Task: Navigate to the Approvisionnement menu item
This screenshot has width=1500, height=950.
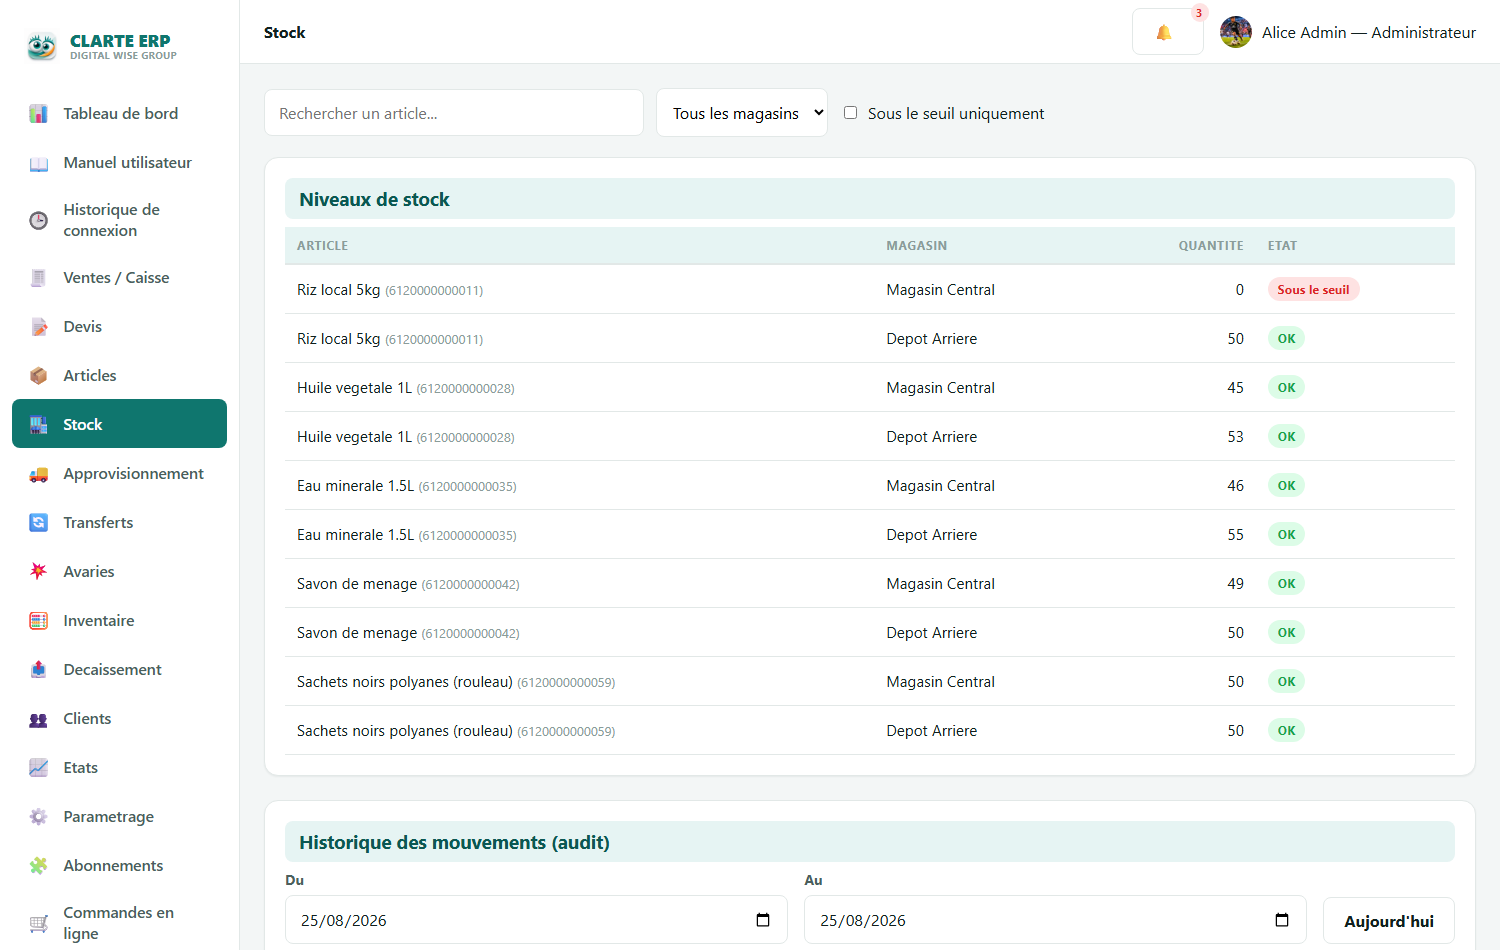Action: [119, 474]
